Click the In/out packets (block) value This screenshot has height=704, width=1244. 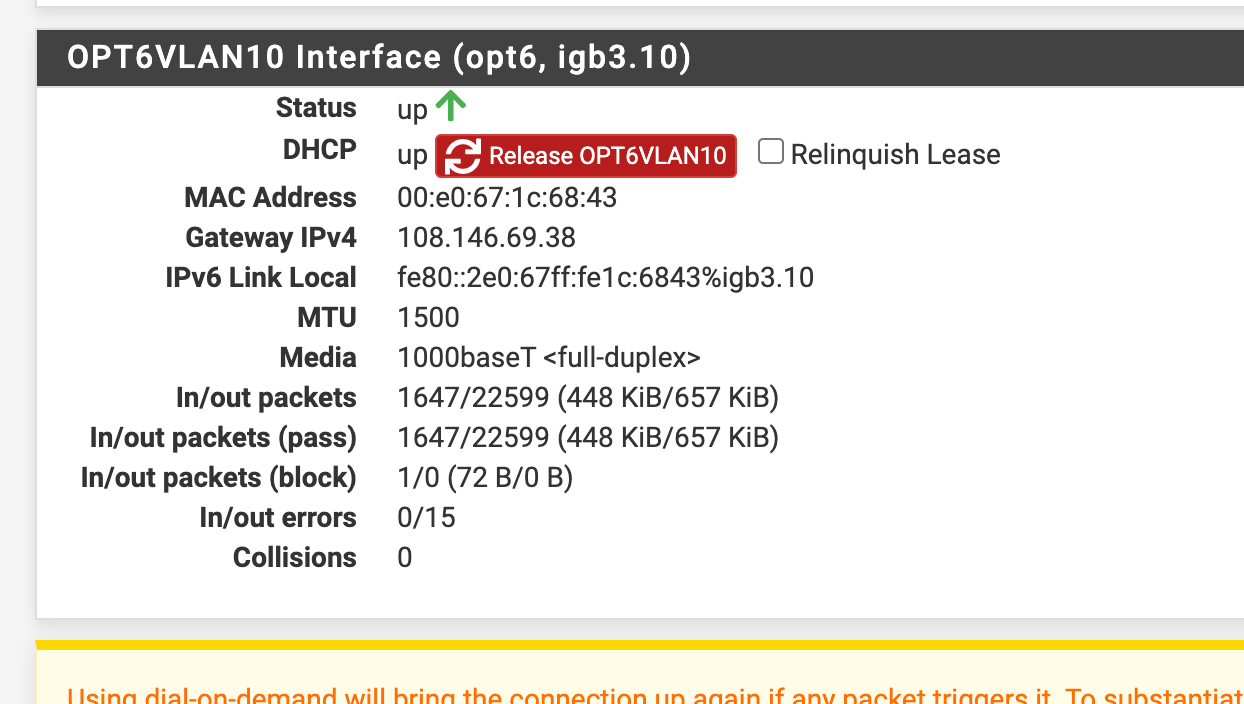point(485,478)
